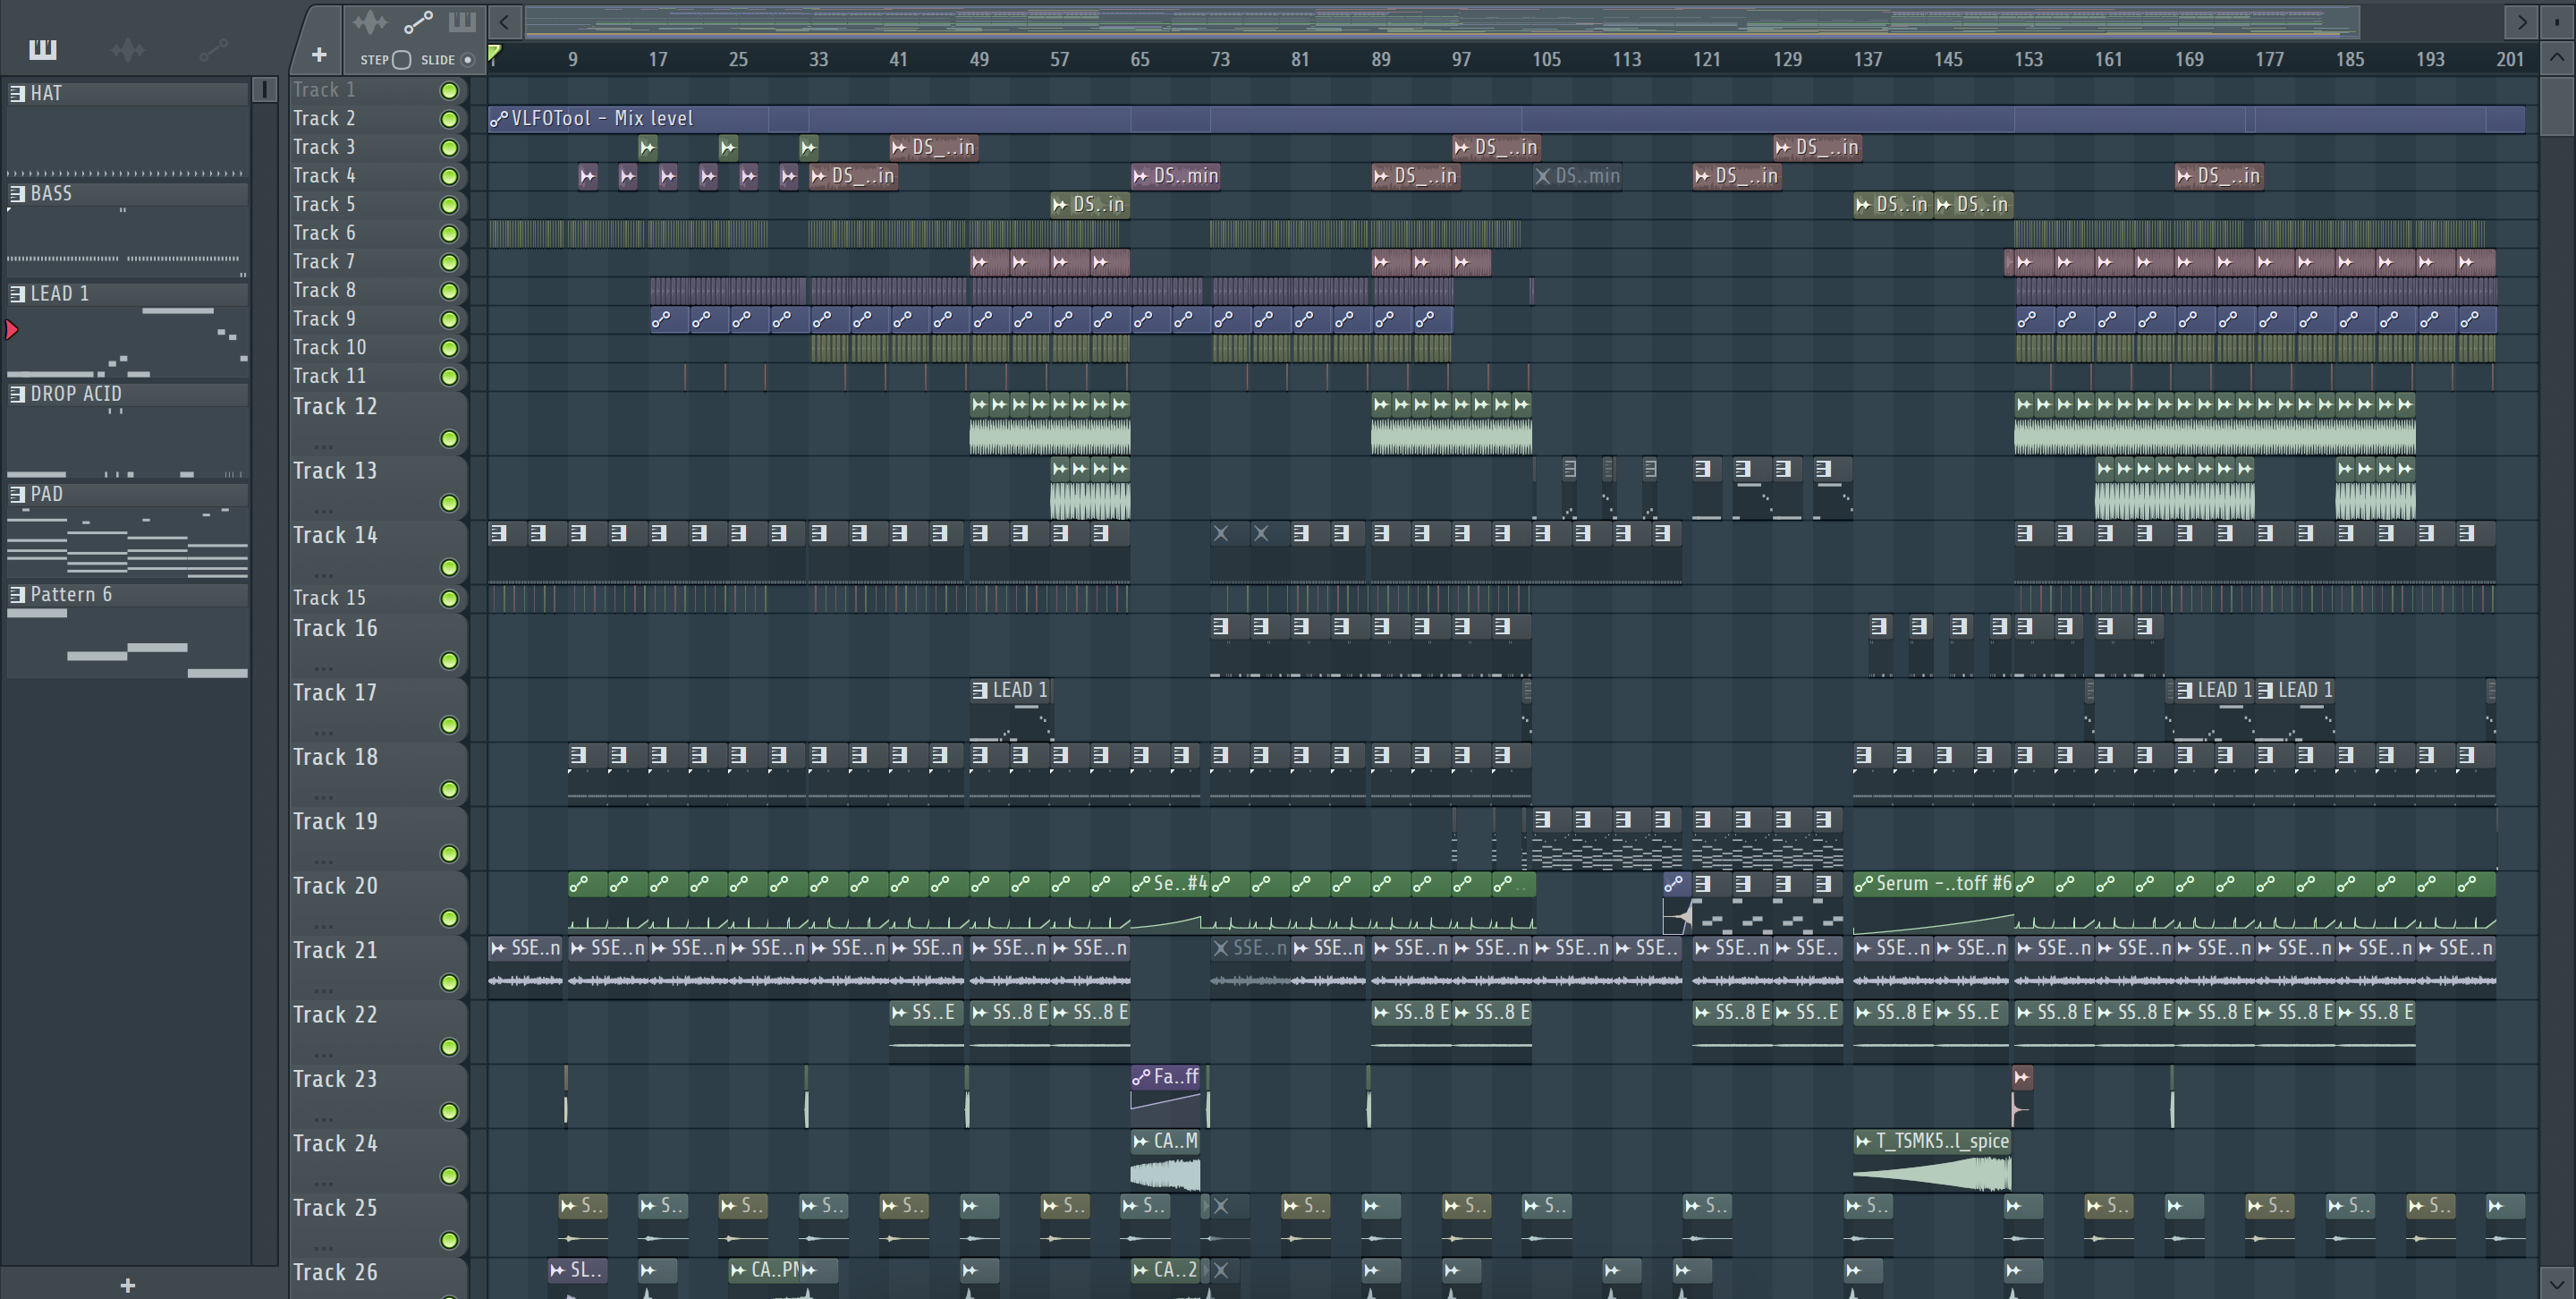Image resolution: width=2576 pixels, height=1299 pixels.
Task: Select the audio clip filter icon in picker
Action: click(x=128, y=49)
